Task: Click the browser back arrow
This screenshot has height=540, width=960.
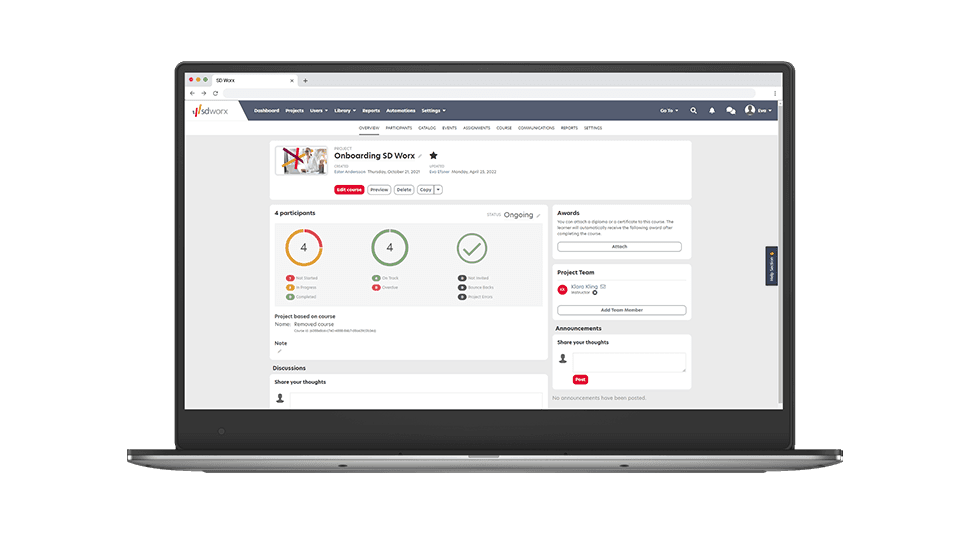Action: pyautogui.click(x=192, y=93)
